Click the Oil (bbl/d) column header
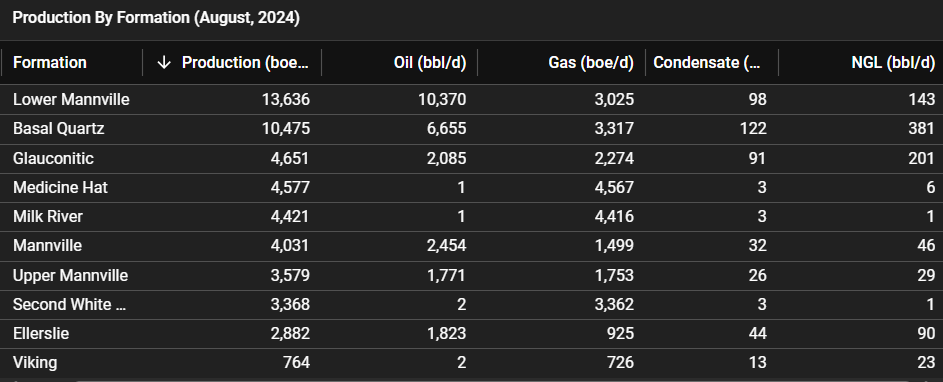This screenshot has width=943, height=382. coord(430,63)
